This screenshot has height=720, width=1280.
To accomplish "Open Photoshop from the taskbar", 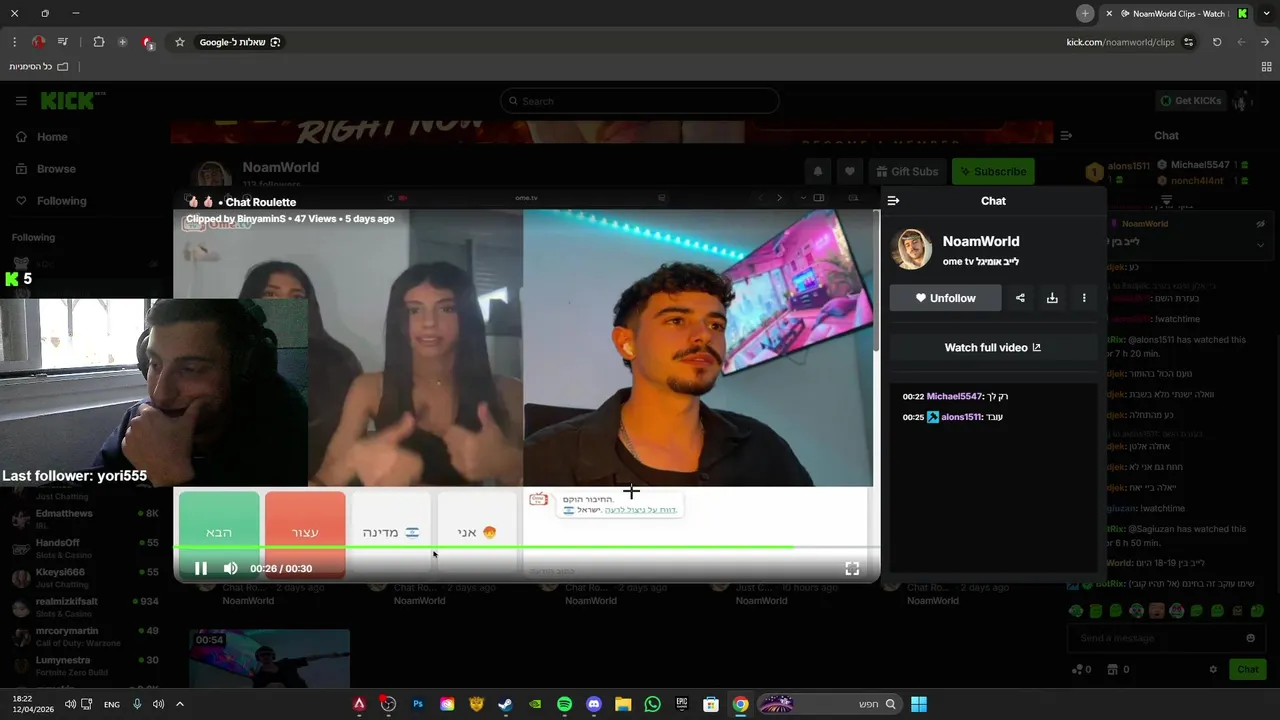I will point(418,704).
